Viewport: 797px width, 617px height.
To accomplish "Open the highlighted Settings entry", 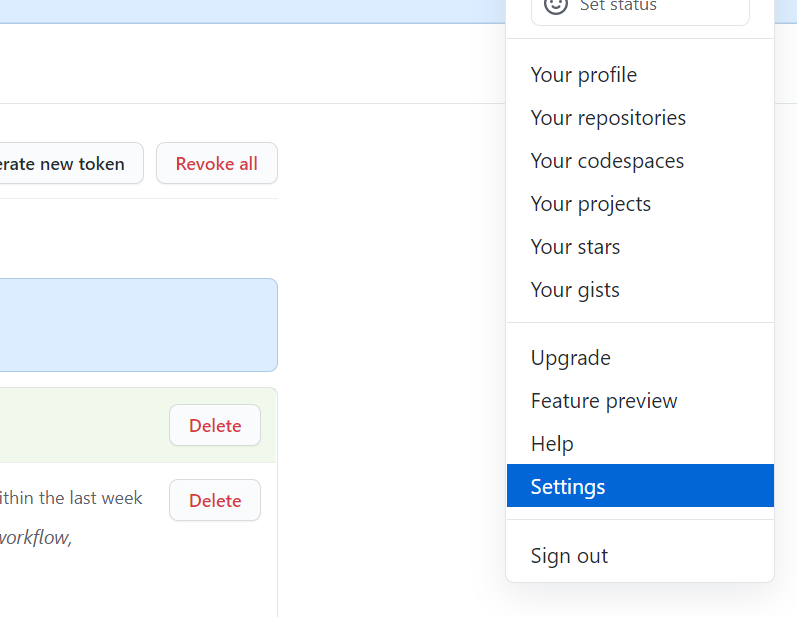I will [x=640, y=486].
